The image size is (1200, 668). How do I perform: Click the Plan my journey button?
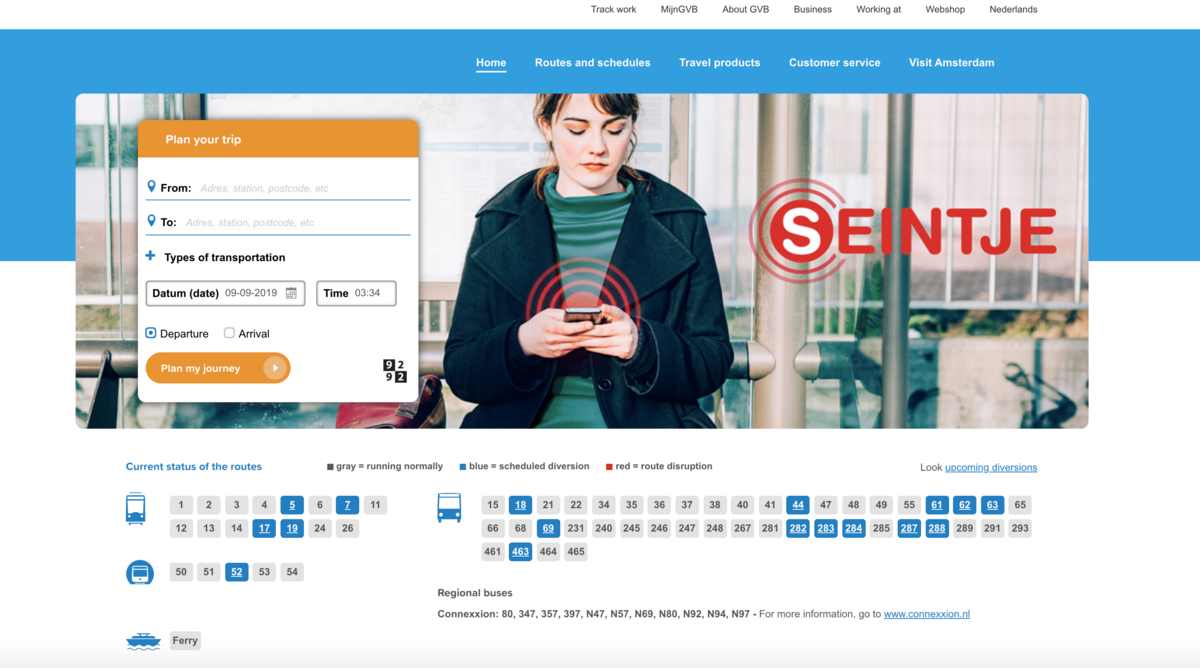click(x=218, y=368)
